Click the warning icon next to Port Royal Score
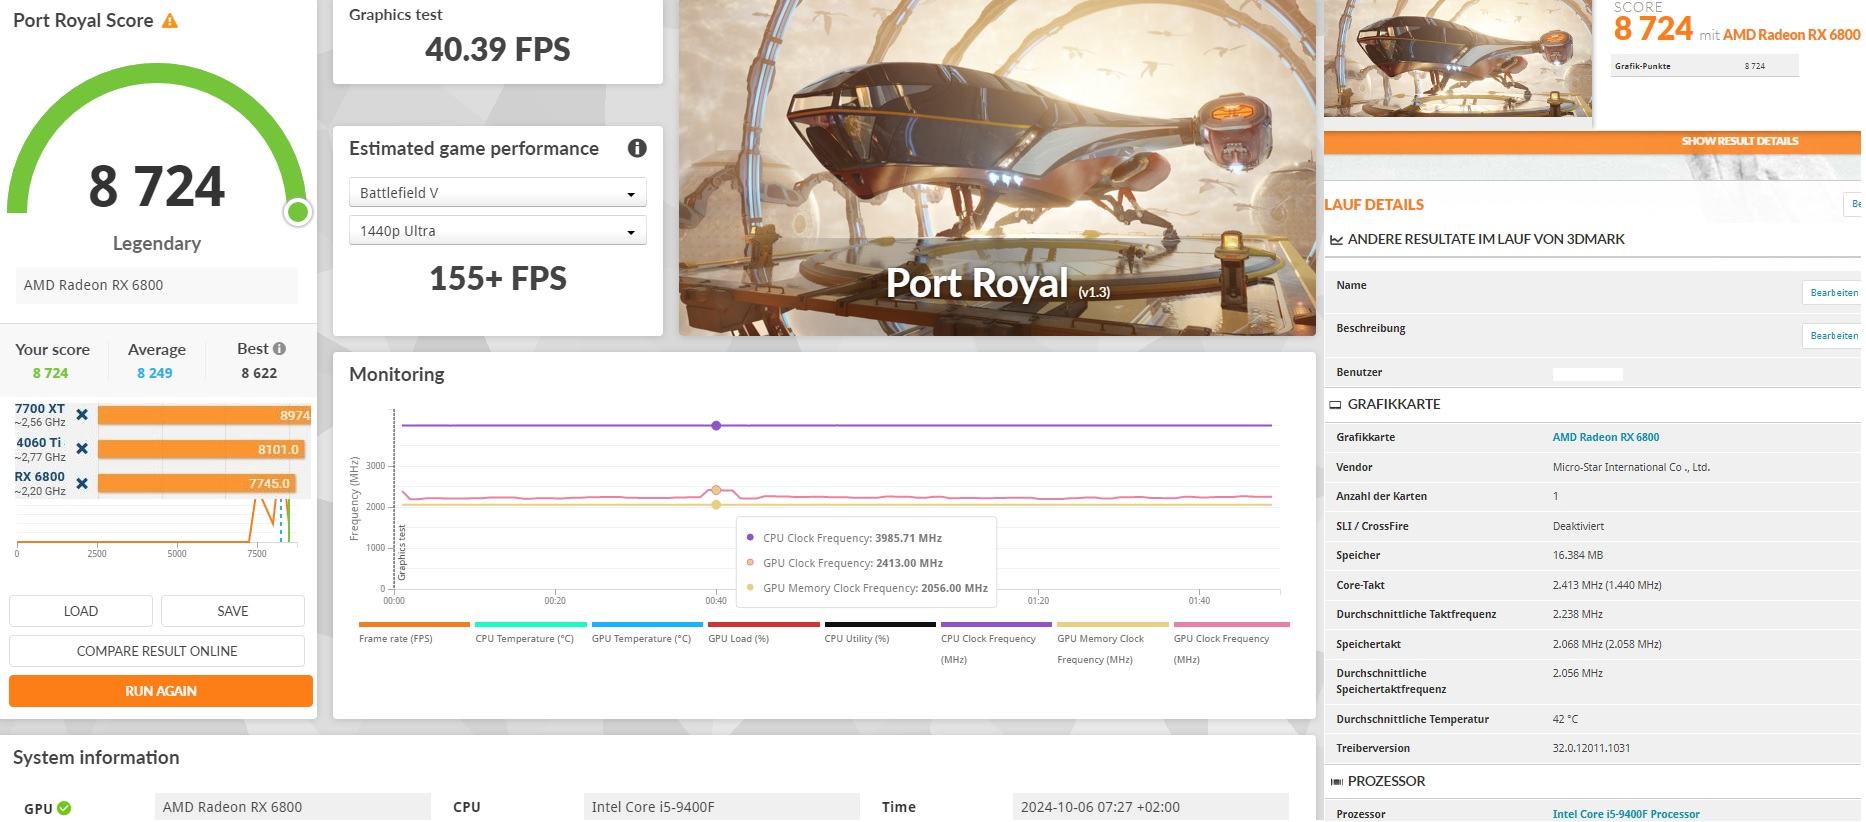Viewport: 1866px width, 822px height. [x=170, y=20]
